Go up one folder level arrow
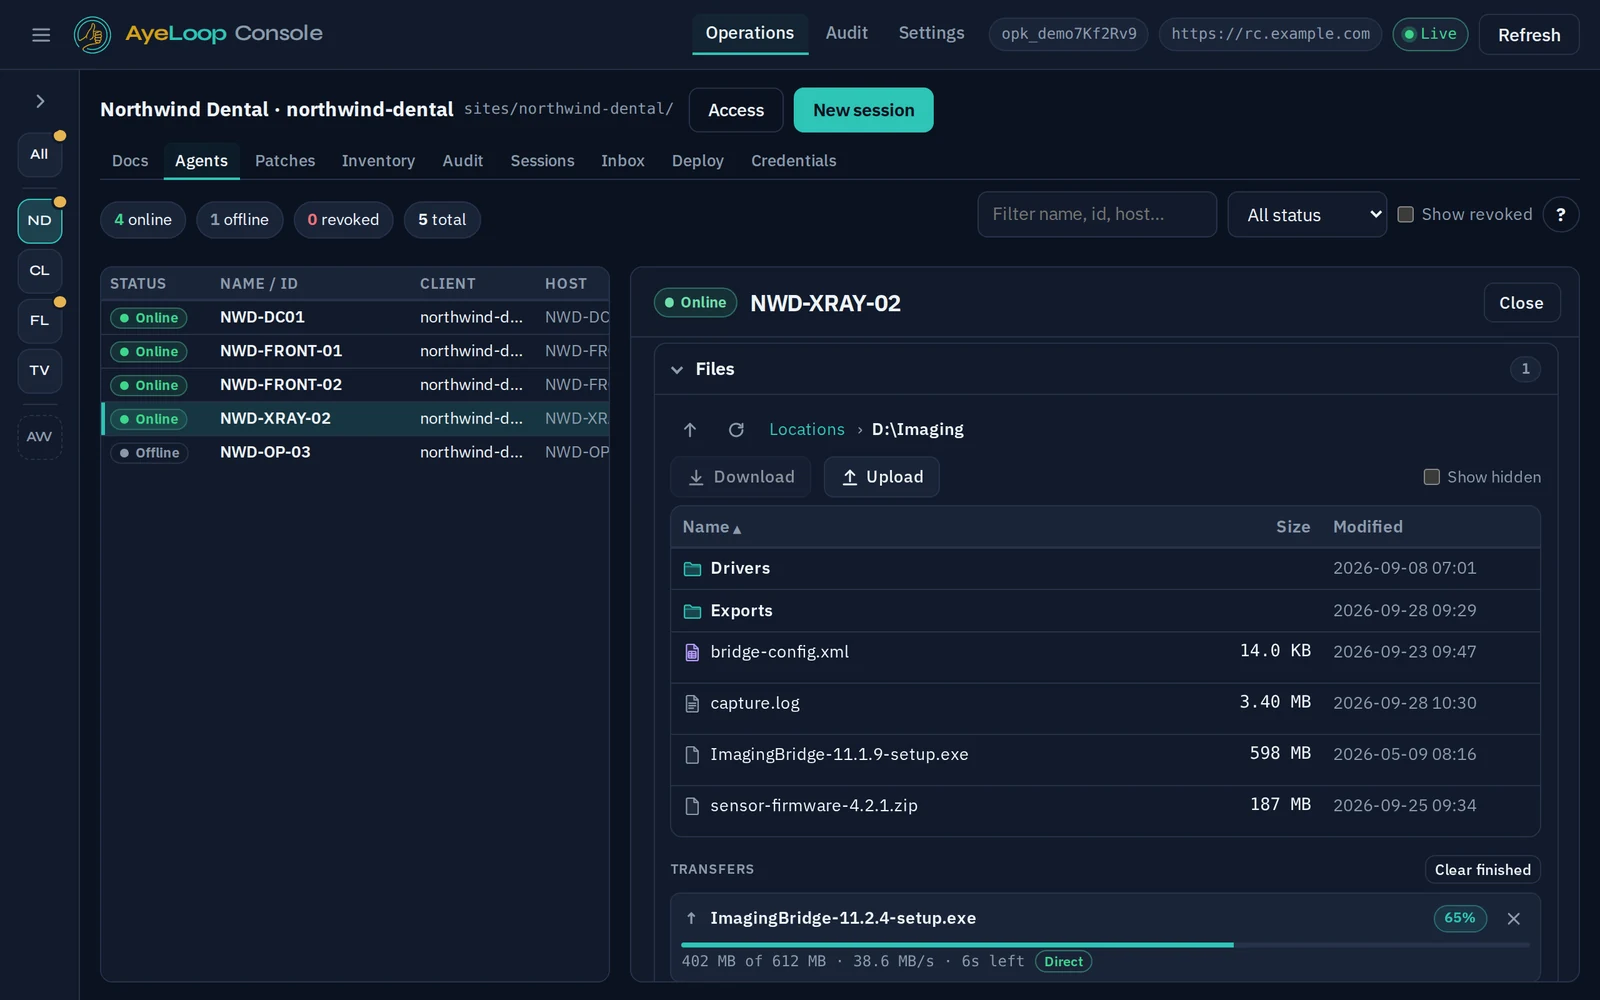1600x1000 pixels. [x=690, y=430]
